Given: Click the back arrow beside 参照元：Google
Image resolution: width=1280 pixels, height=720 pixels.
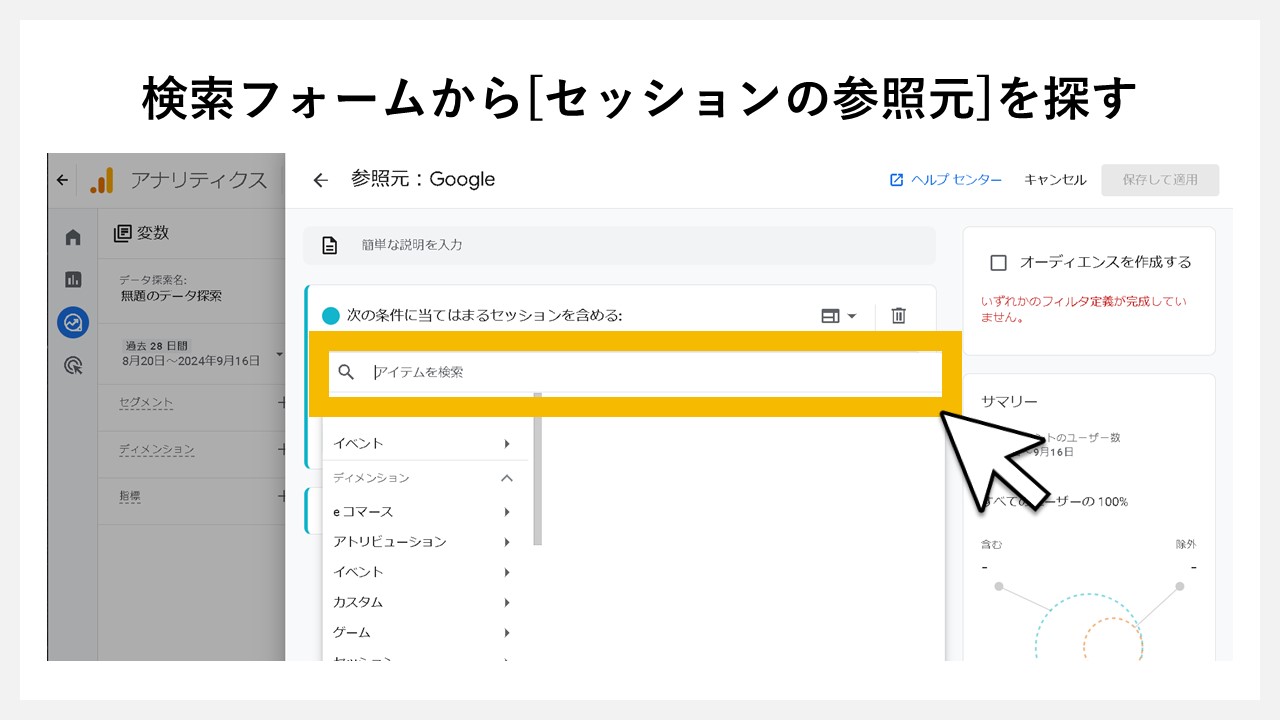Looking at the screenshot, I should [x=320, y=180].
